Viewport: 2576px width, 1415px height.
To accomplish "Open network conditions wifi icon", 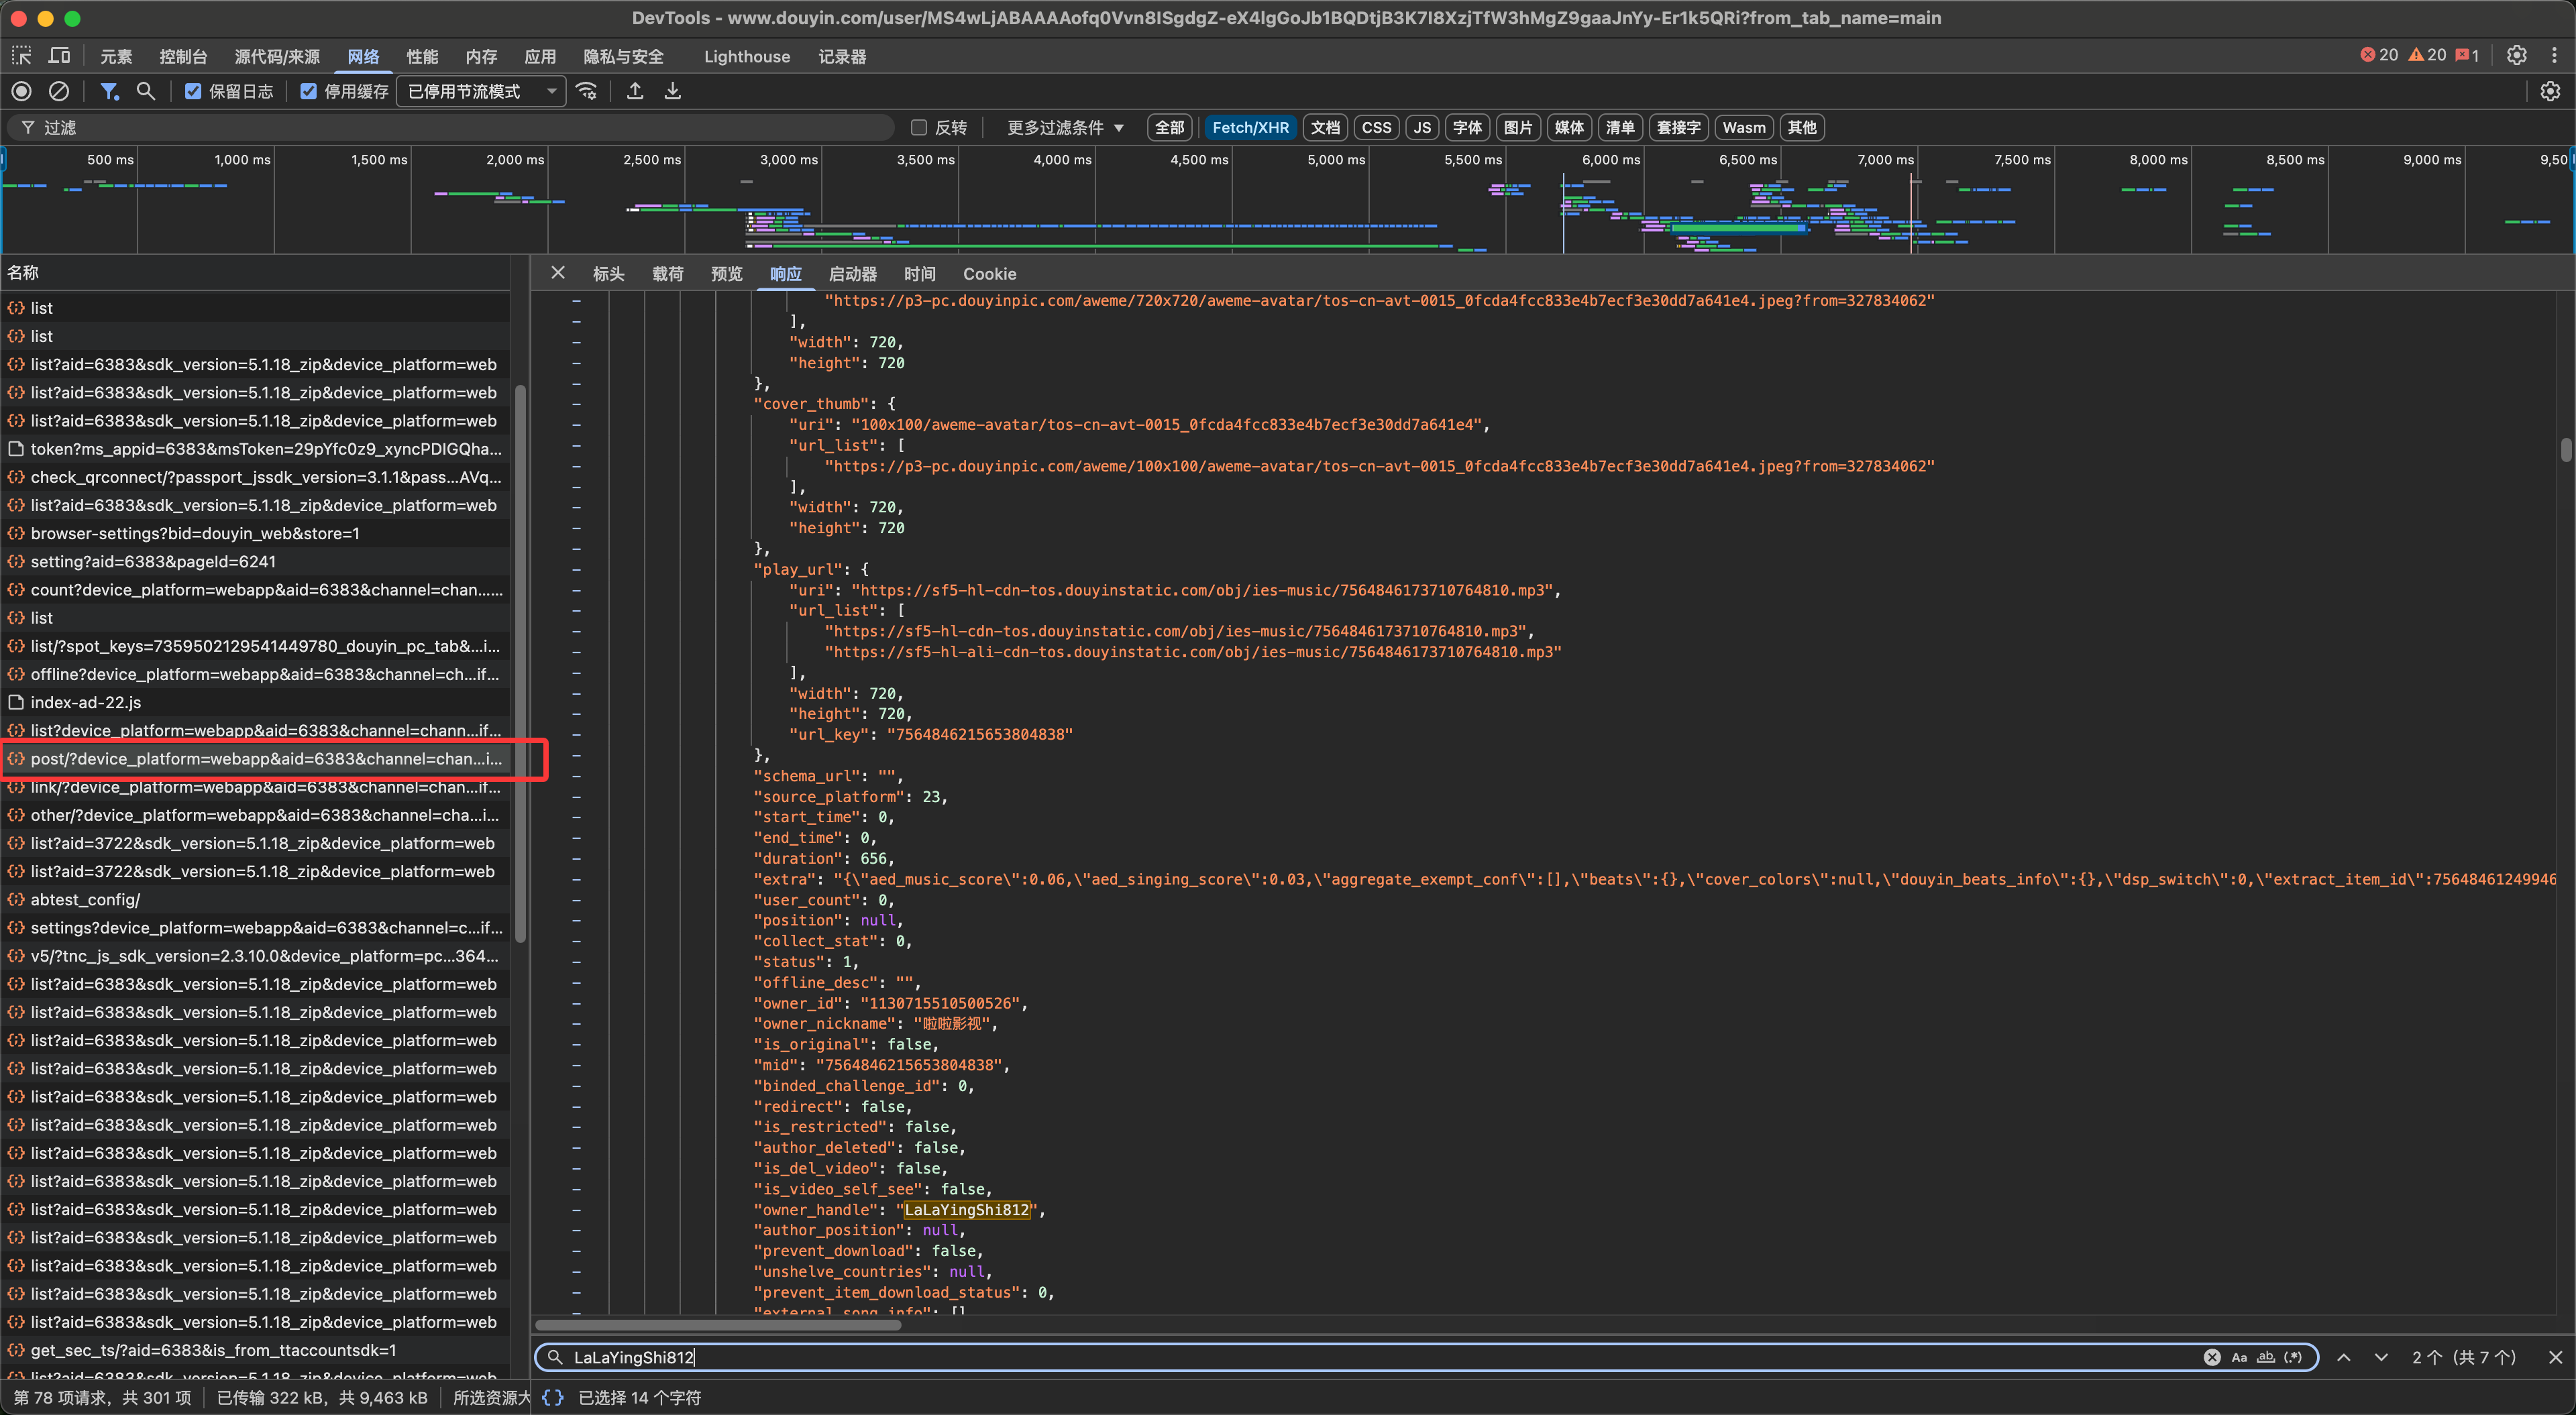I will 587,91.
